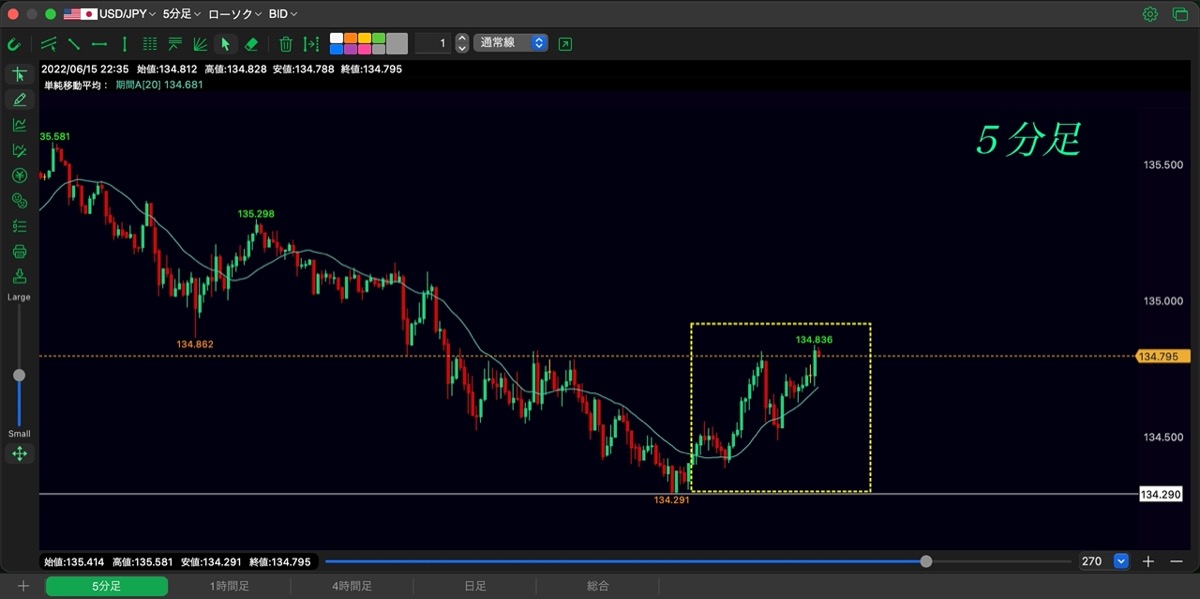Click the line width field showing 1
This screenshot has width=1200, height=599.
[433, 44]
